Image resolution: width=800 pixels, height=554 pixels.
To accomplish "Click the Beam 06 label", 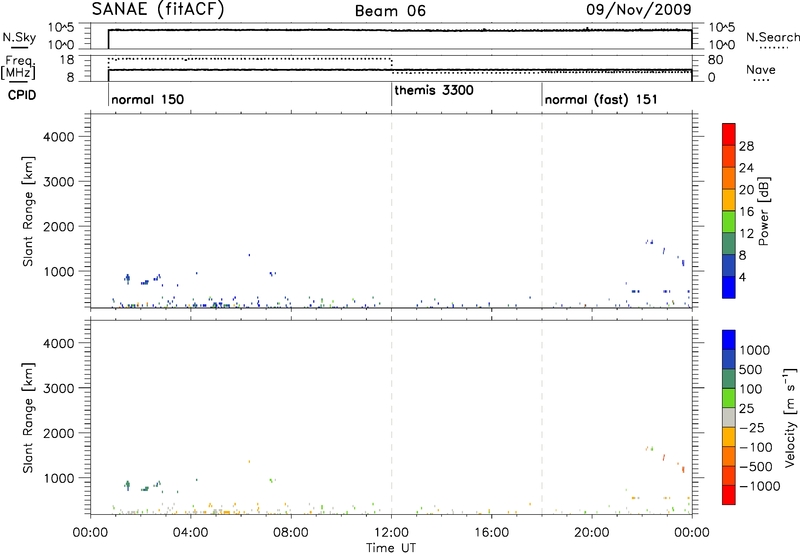I will (390, 11).
